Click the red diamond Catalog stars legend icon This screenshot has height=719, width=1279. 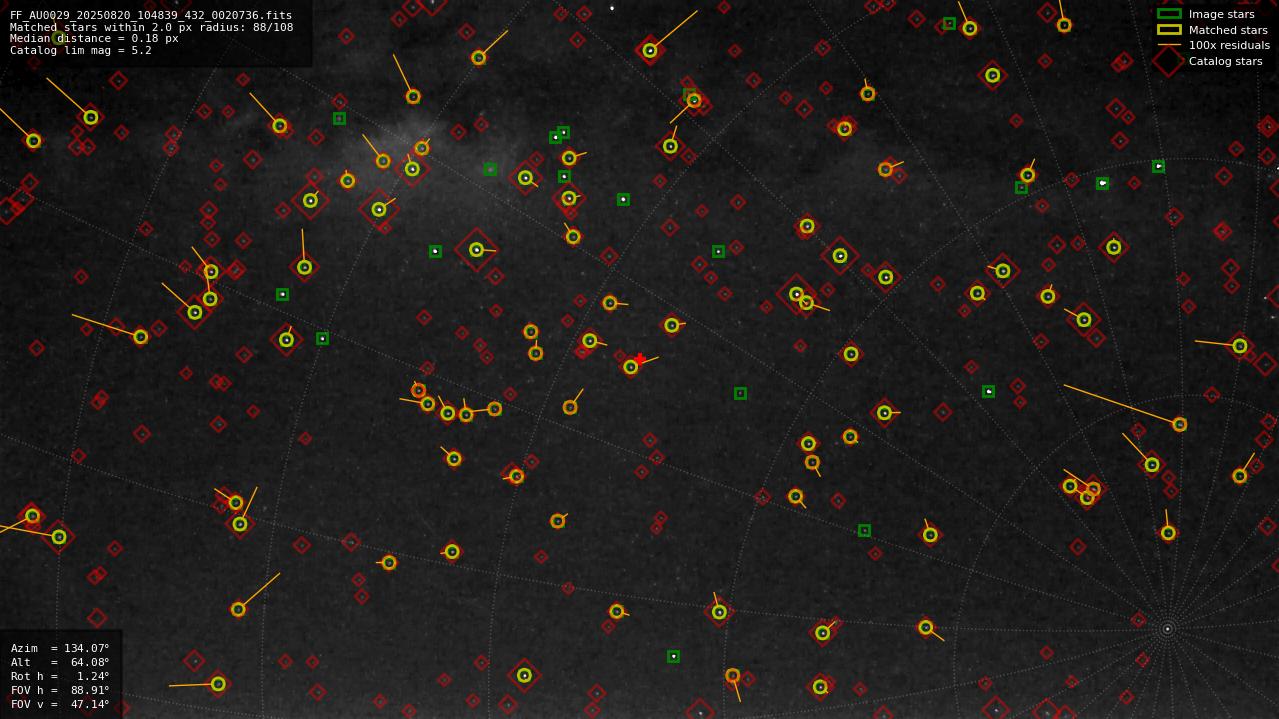(1169, 61)
